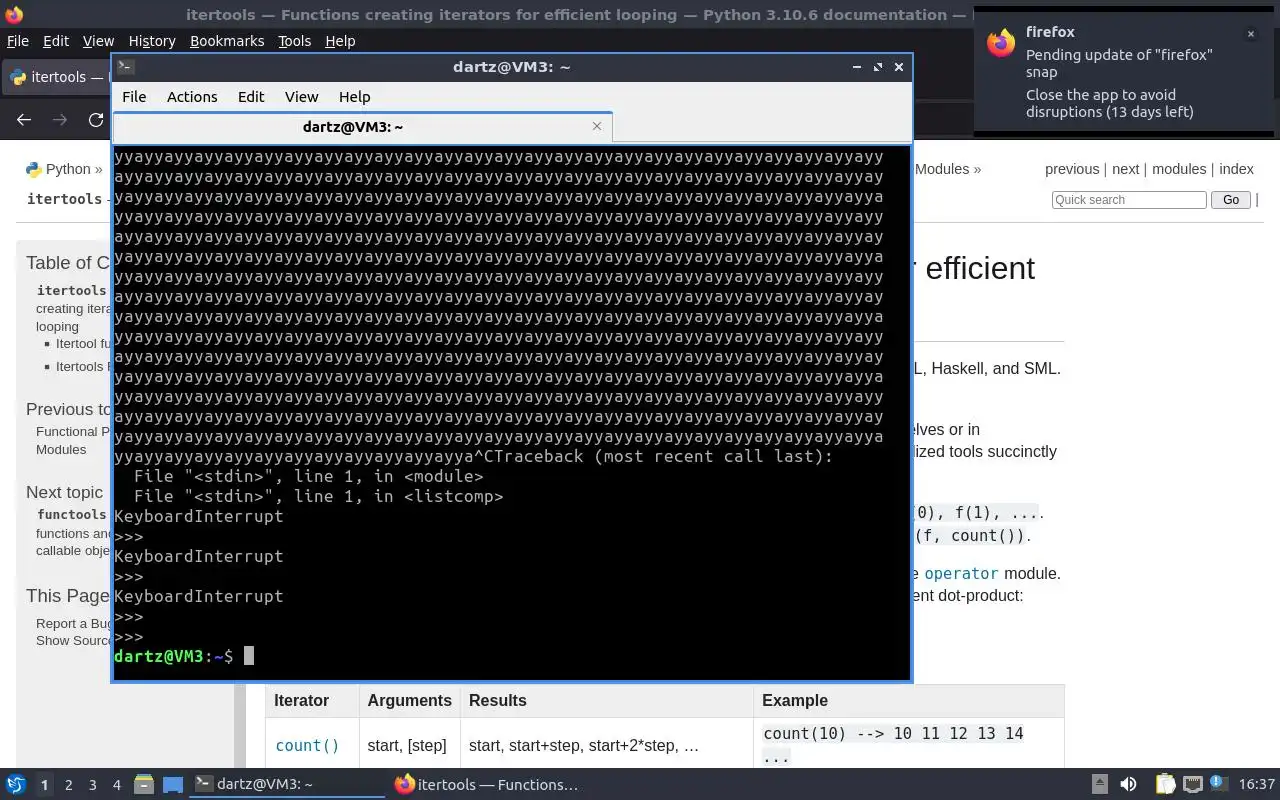
Task: Open the update notifier tray icon
Action: tap(1219, 785)
